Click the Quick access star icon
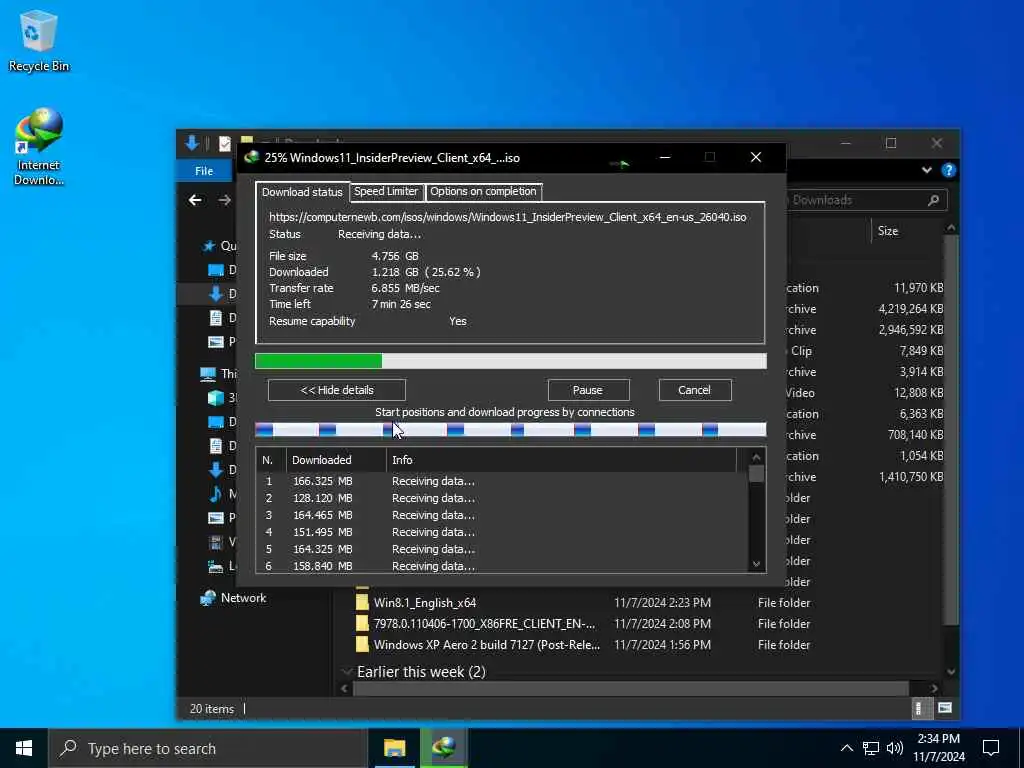The height and width of the screenshot is (768, 1024). [x=208, y=246]
